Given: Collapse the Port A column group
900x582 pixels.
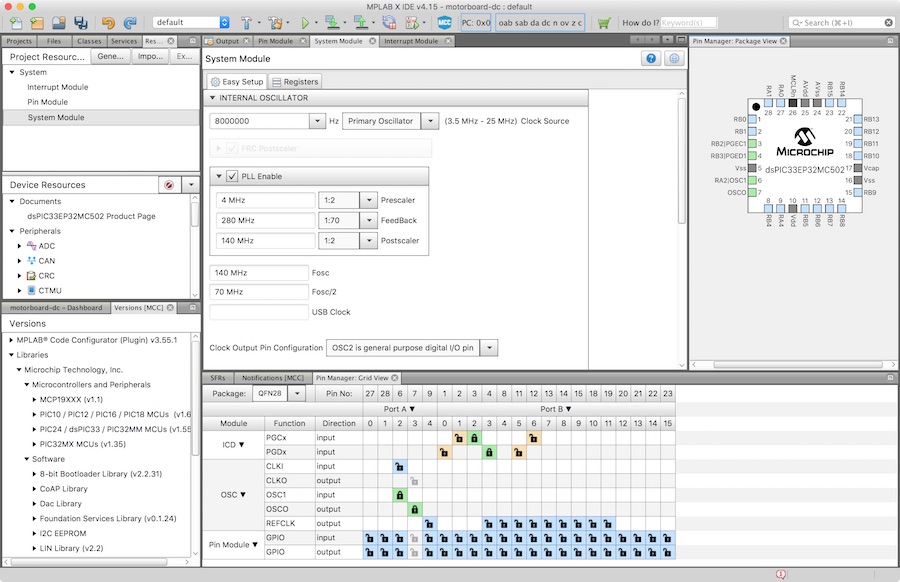Looking at the screenshot, I should [x=412, y=409].
